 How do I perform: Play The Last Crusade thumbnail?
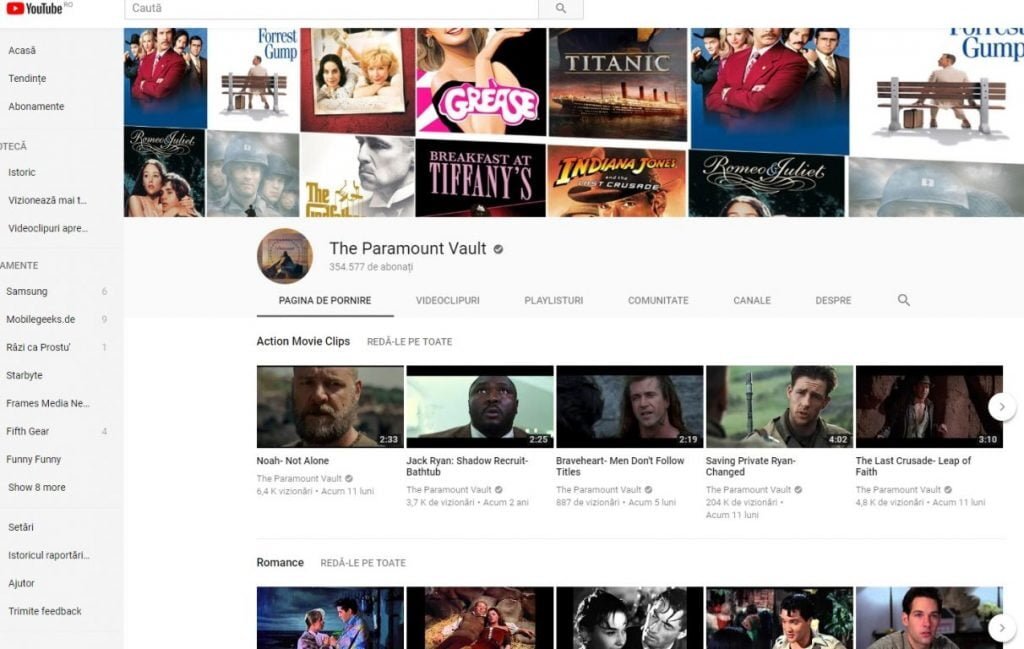pyautogui.click(x=929, y=407)
